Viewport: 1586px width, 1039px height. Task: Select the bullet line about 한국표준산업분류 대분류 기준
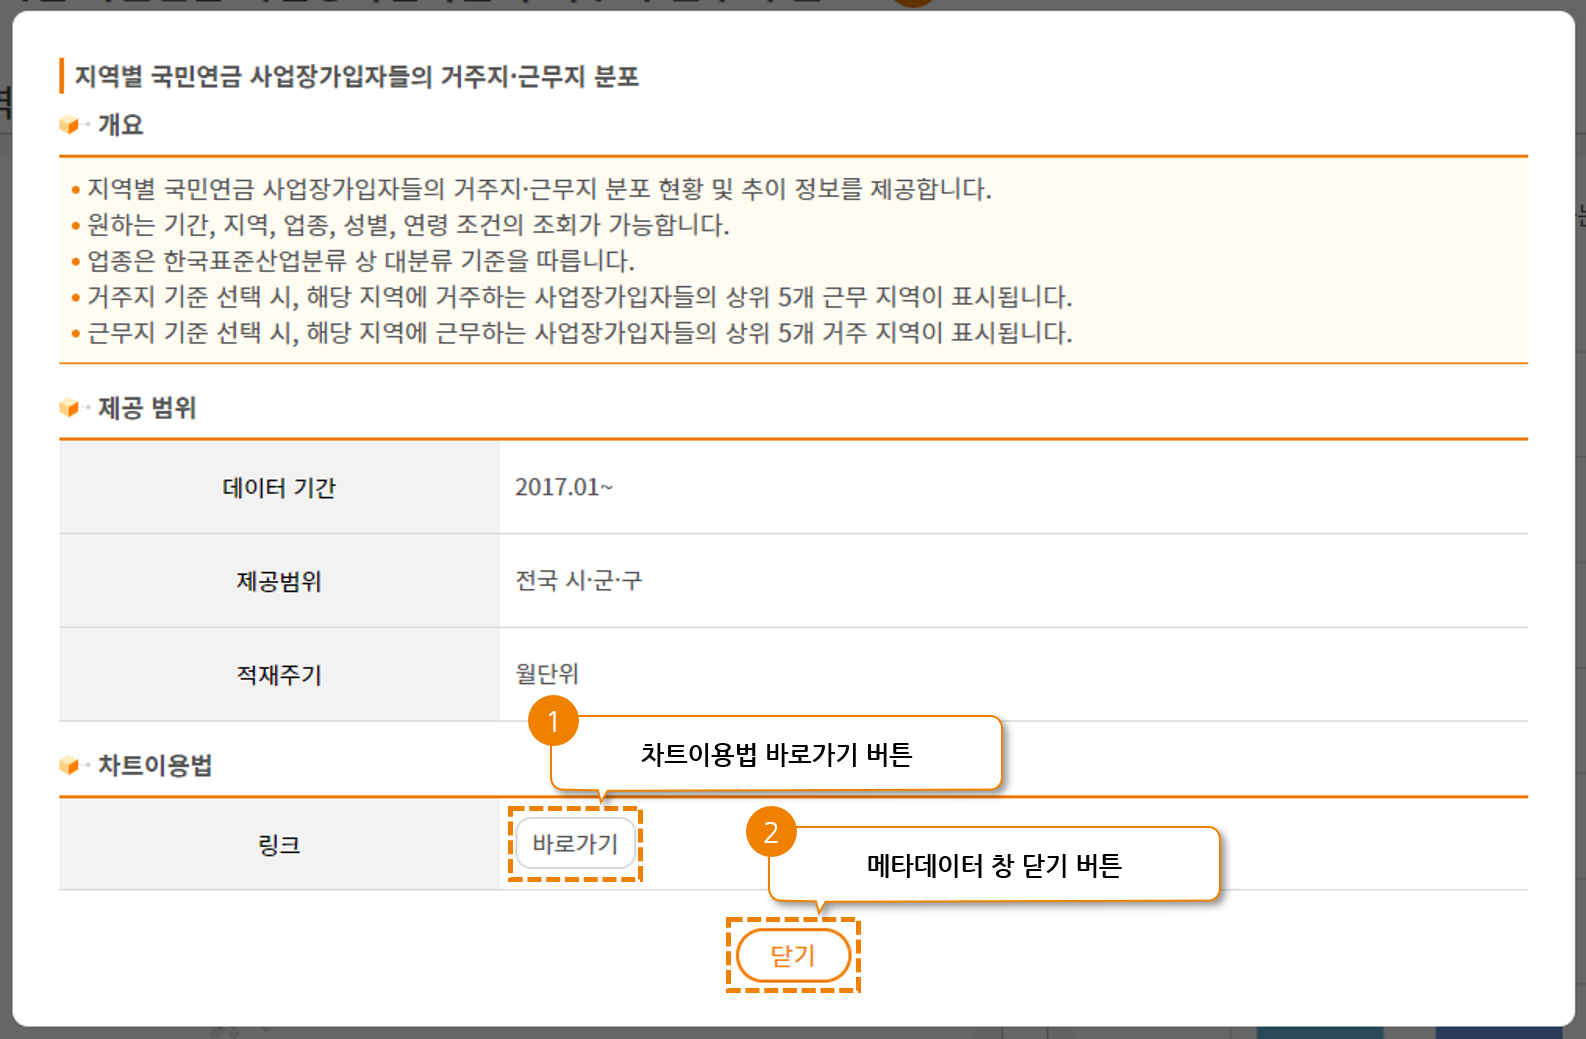click(361, 261)
